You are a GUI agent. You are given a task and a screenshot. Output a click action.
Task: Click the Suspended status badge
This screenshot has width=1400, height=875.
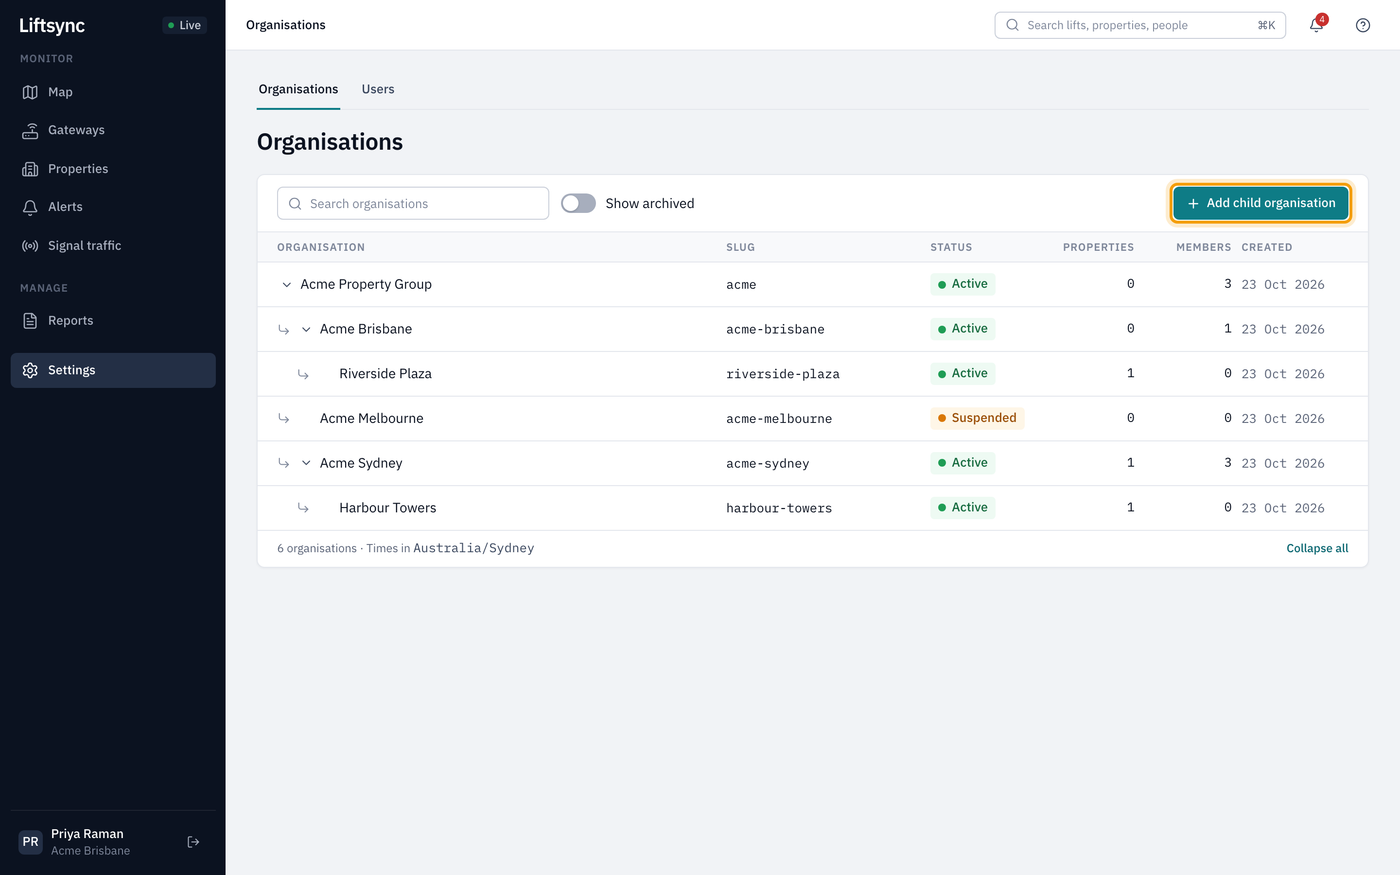977,418
